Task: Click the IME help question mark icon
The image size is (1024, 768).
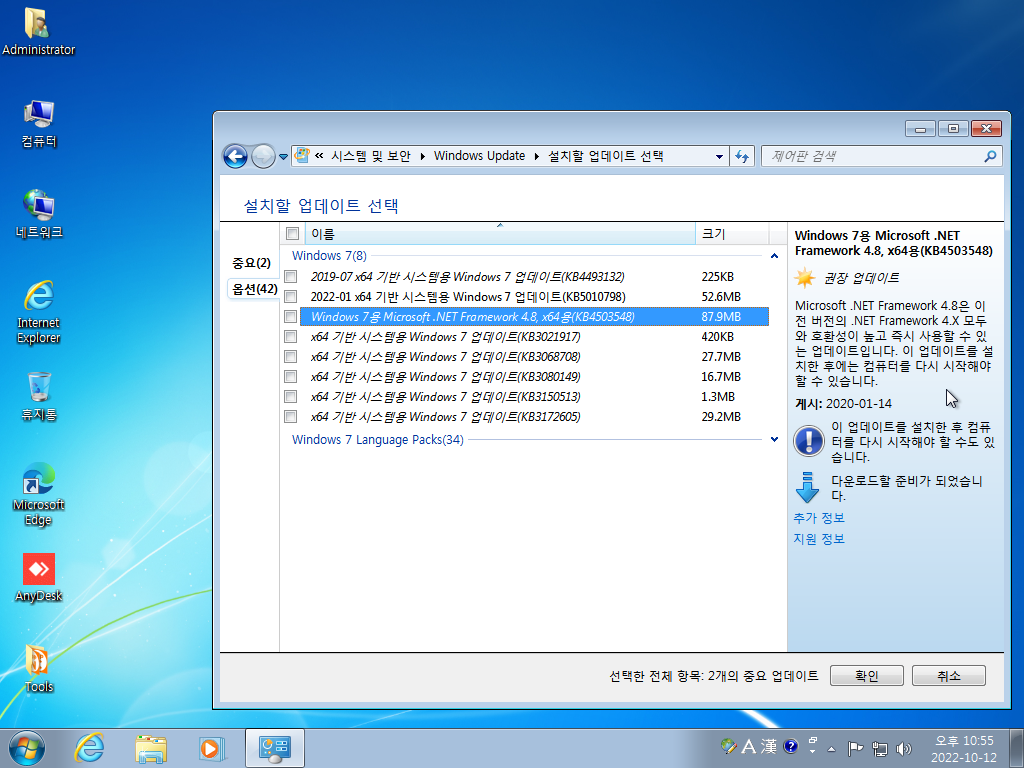Action: point(790,746)
